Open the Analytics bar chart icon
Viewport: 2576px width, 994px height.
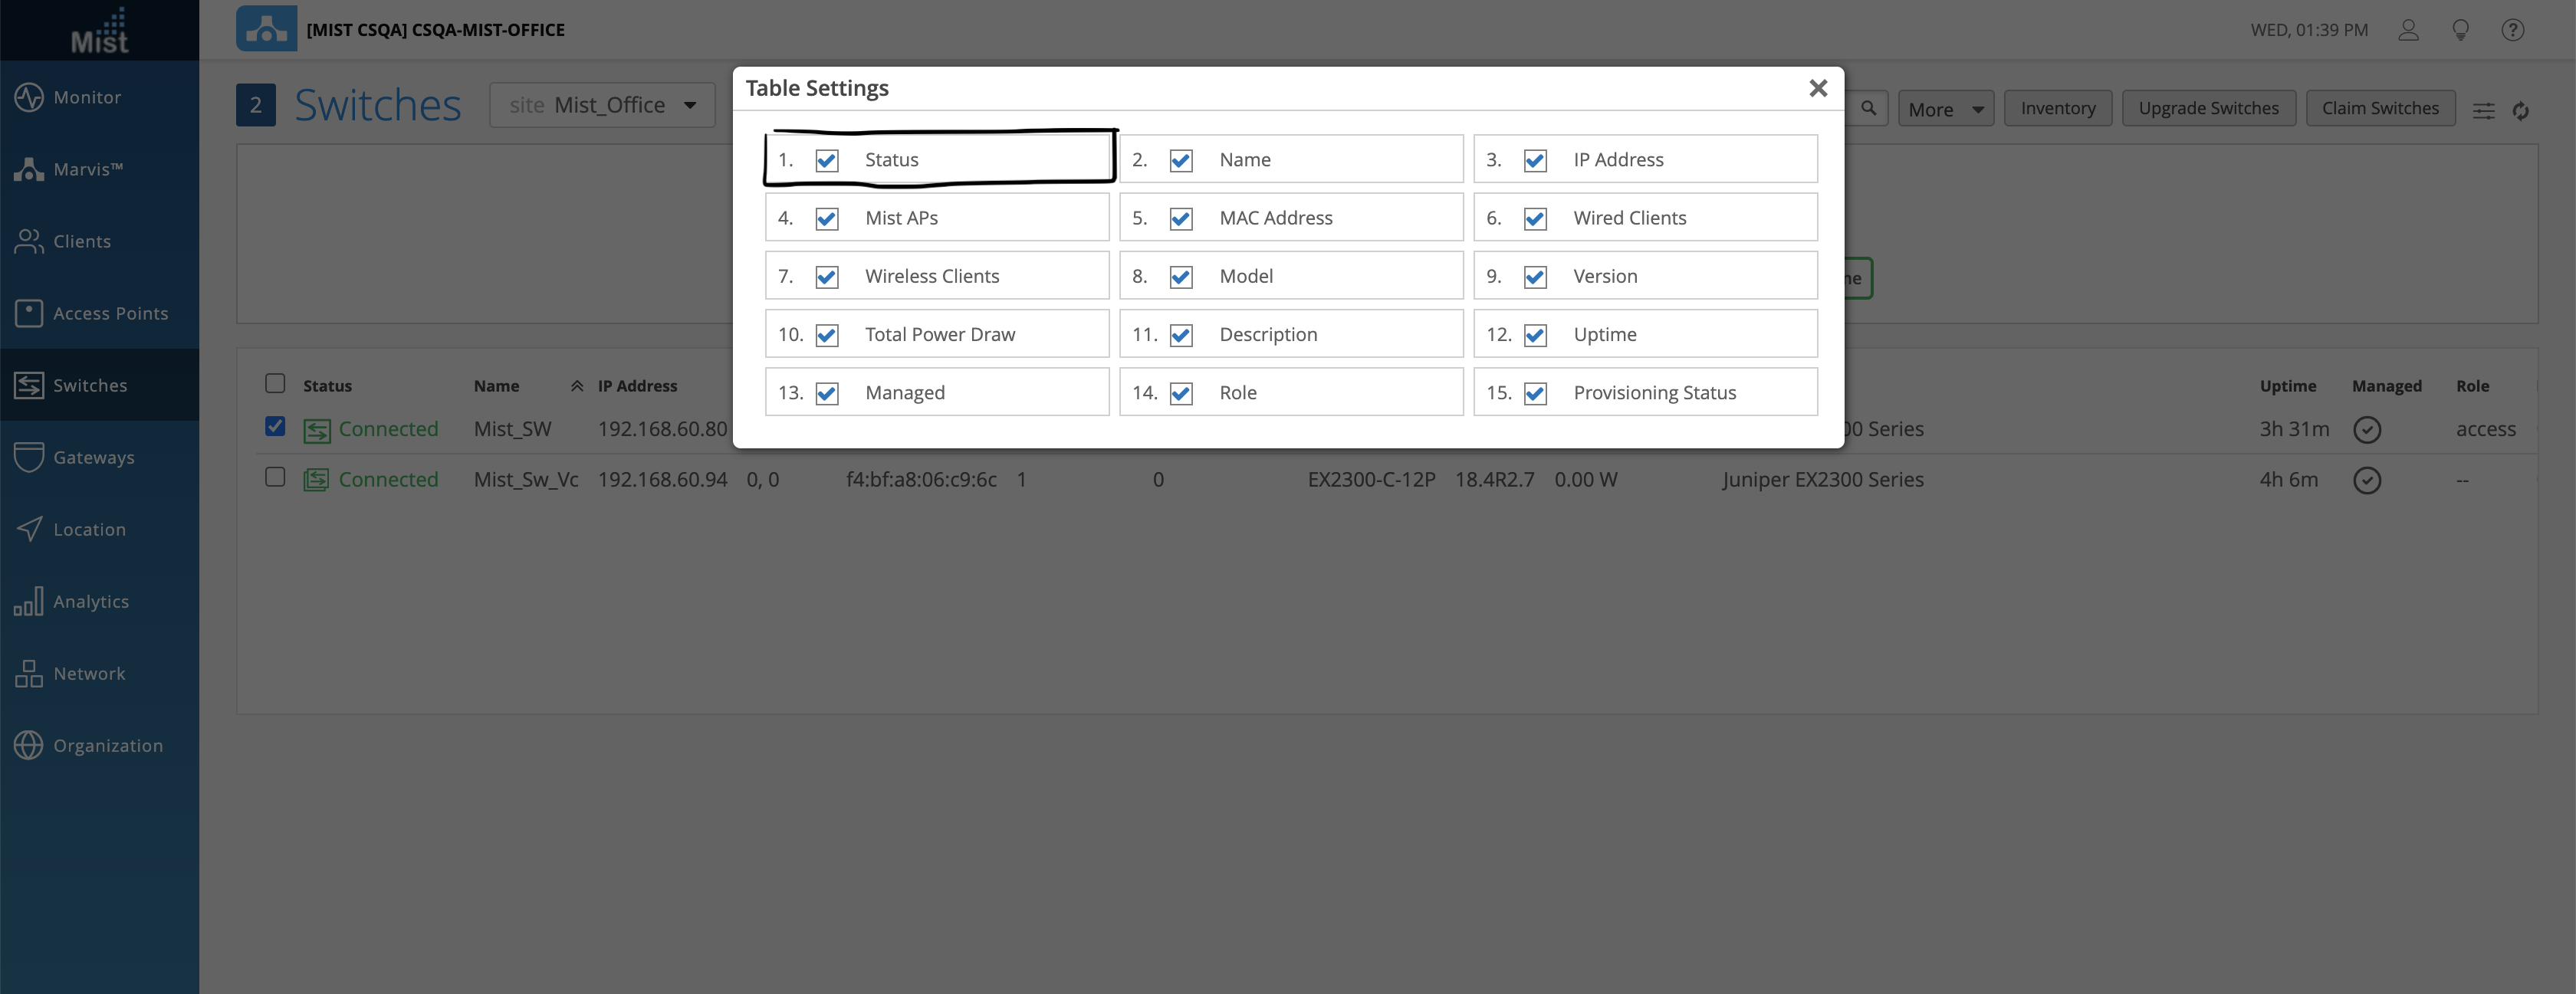(29, 601)
